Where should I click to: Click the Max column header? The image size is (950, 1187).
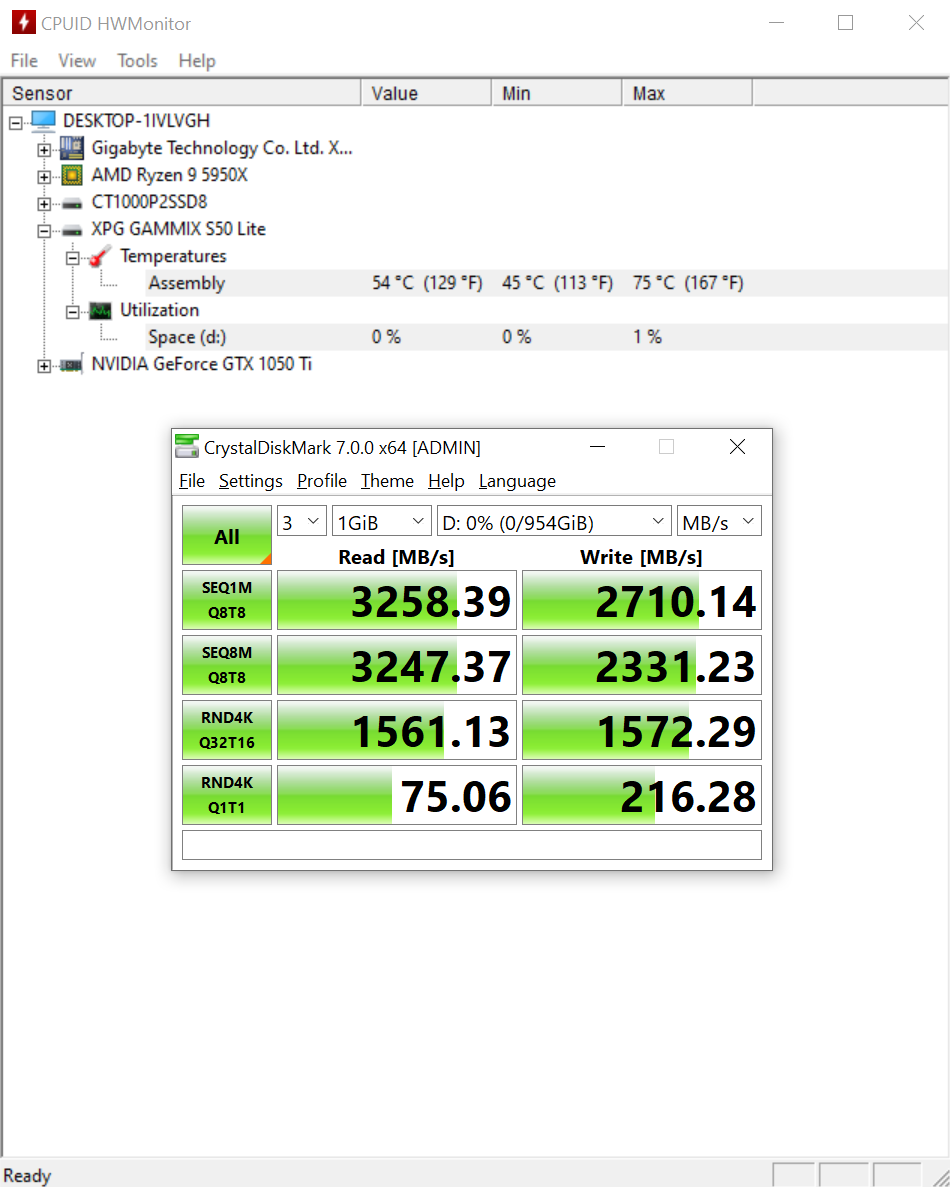tap(687, 93)
